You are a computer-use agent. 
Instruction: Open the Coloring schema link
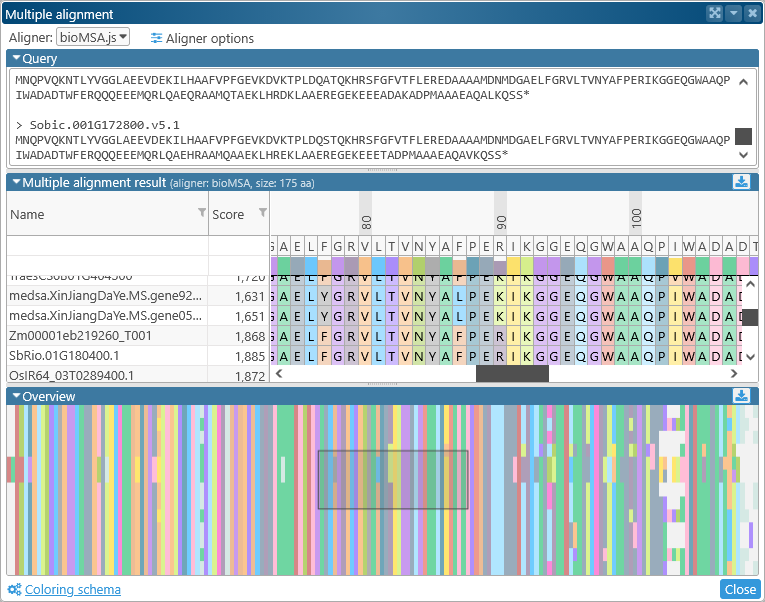72,589
